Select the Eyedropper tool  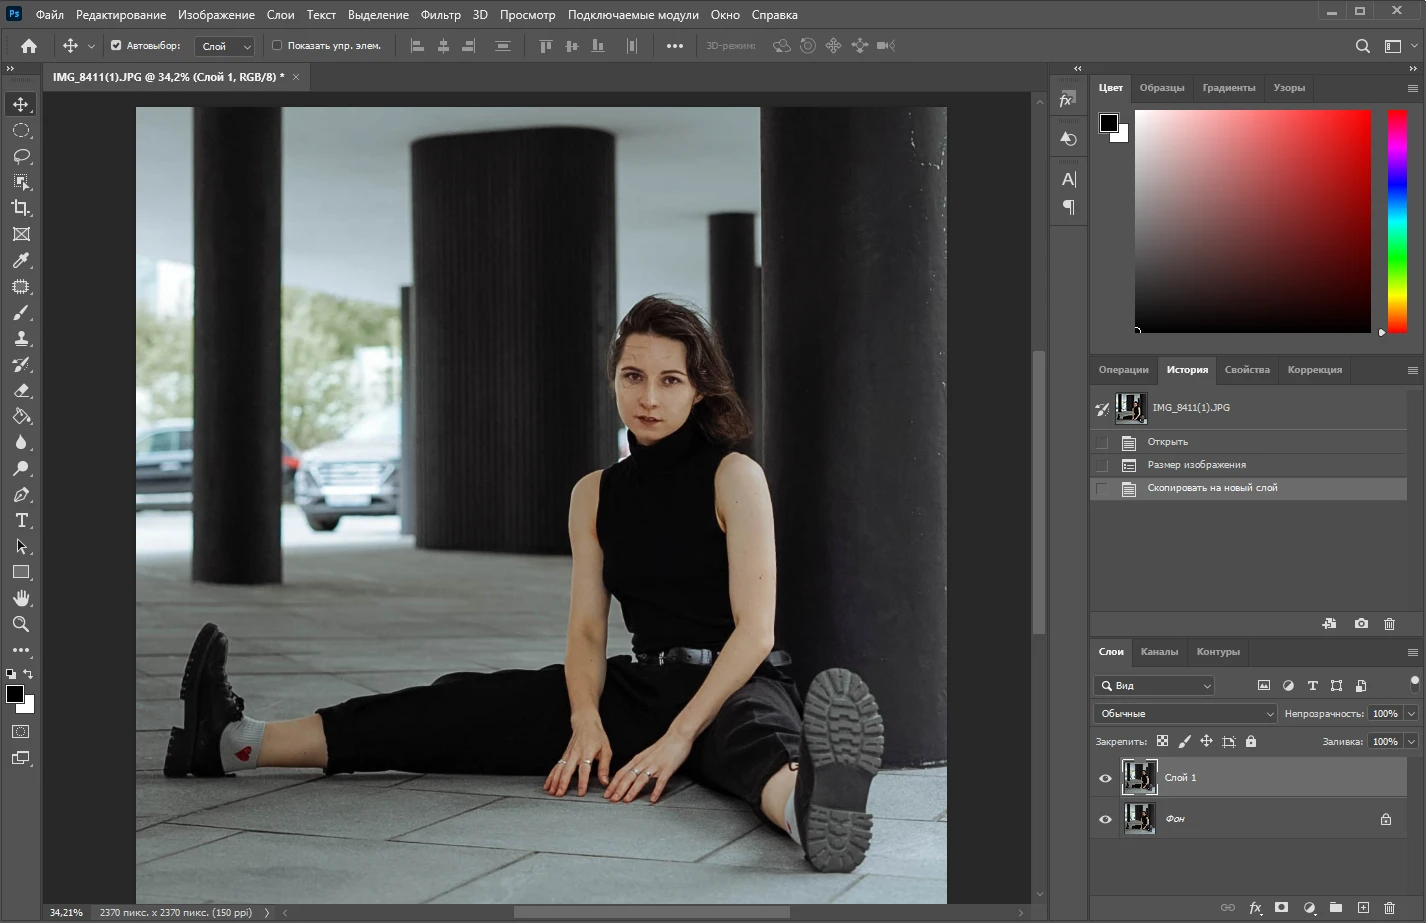[x=21, y=260]
